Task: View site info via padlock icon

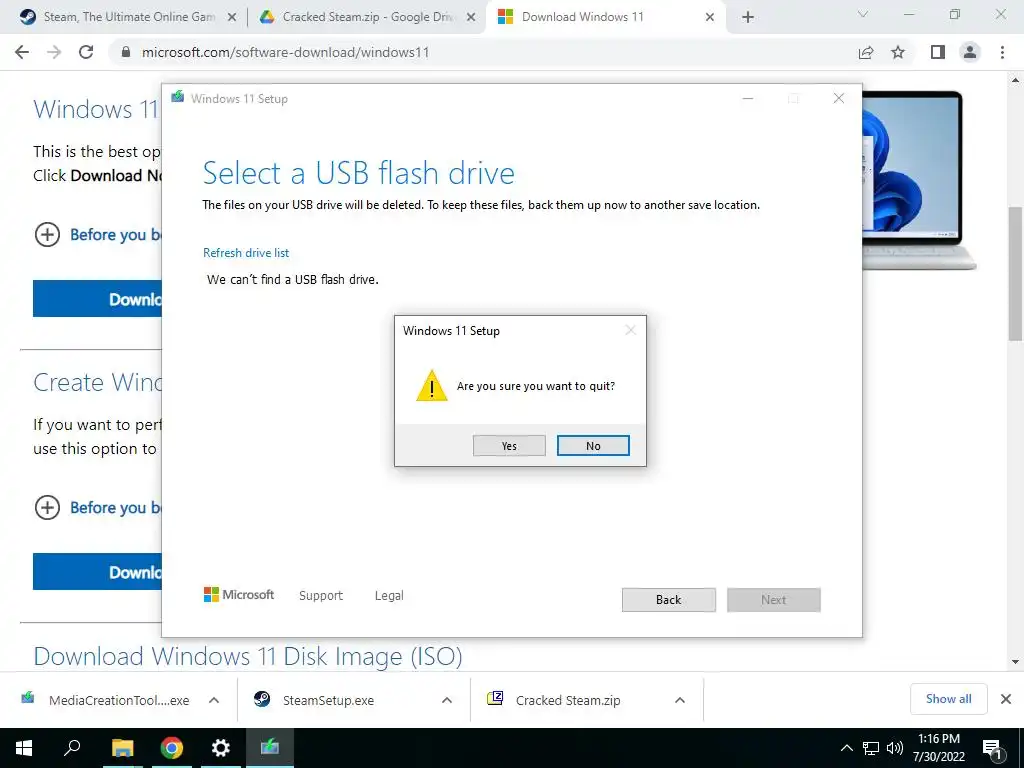Action: pyautogui.click(x=126, y=52)
